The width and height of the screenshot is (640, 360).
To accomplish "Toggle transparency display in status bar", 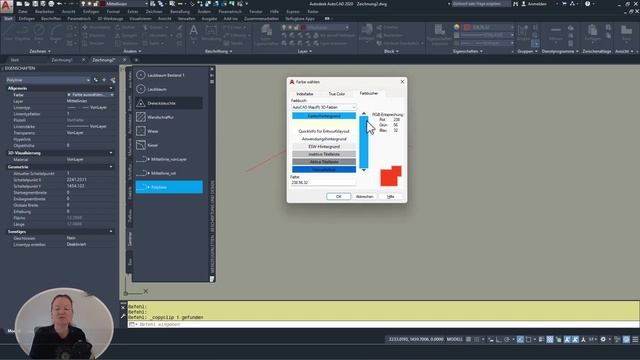I will coord(550,339).
